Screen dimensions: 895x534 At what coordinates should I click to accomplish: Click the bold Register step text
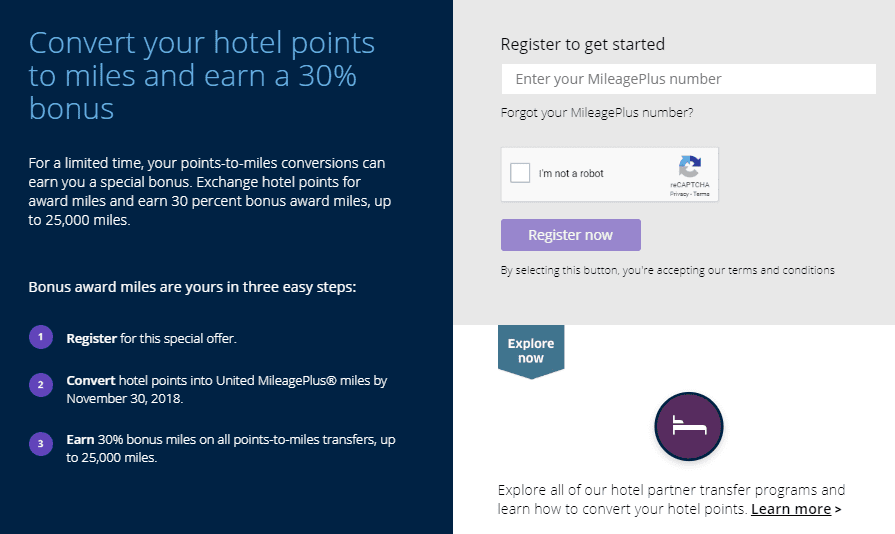pyautogui.click(x=91, y=339)
